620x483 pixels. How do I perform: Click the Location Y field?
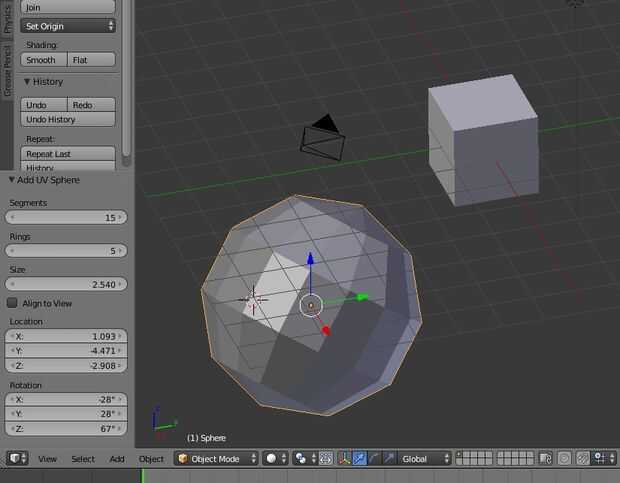pyautogui.click(x=66, y=351)
